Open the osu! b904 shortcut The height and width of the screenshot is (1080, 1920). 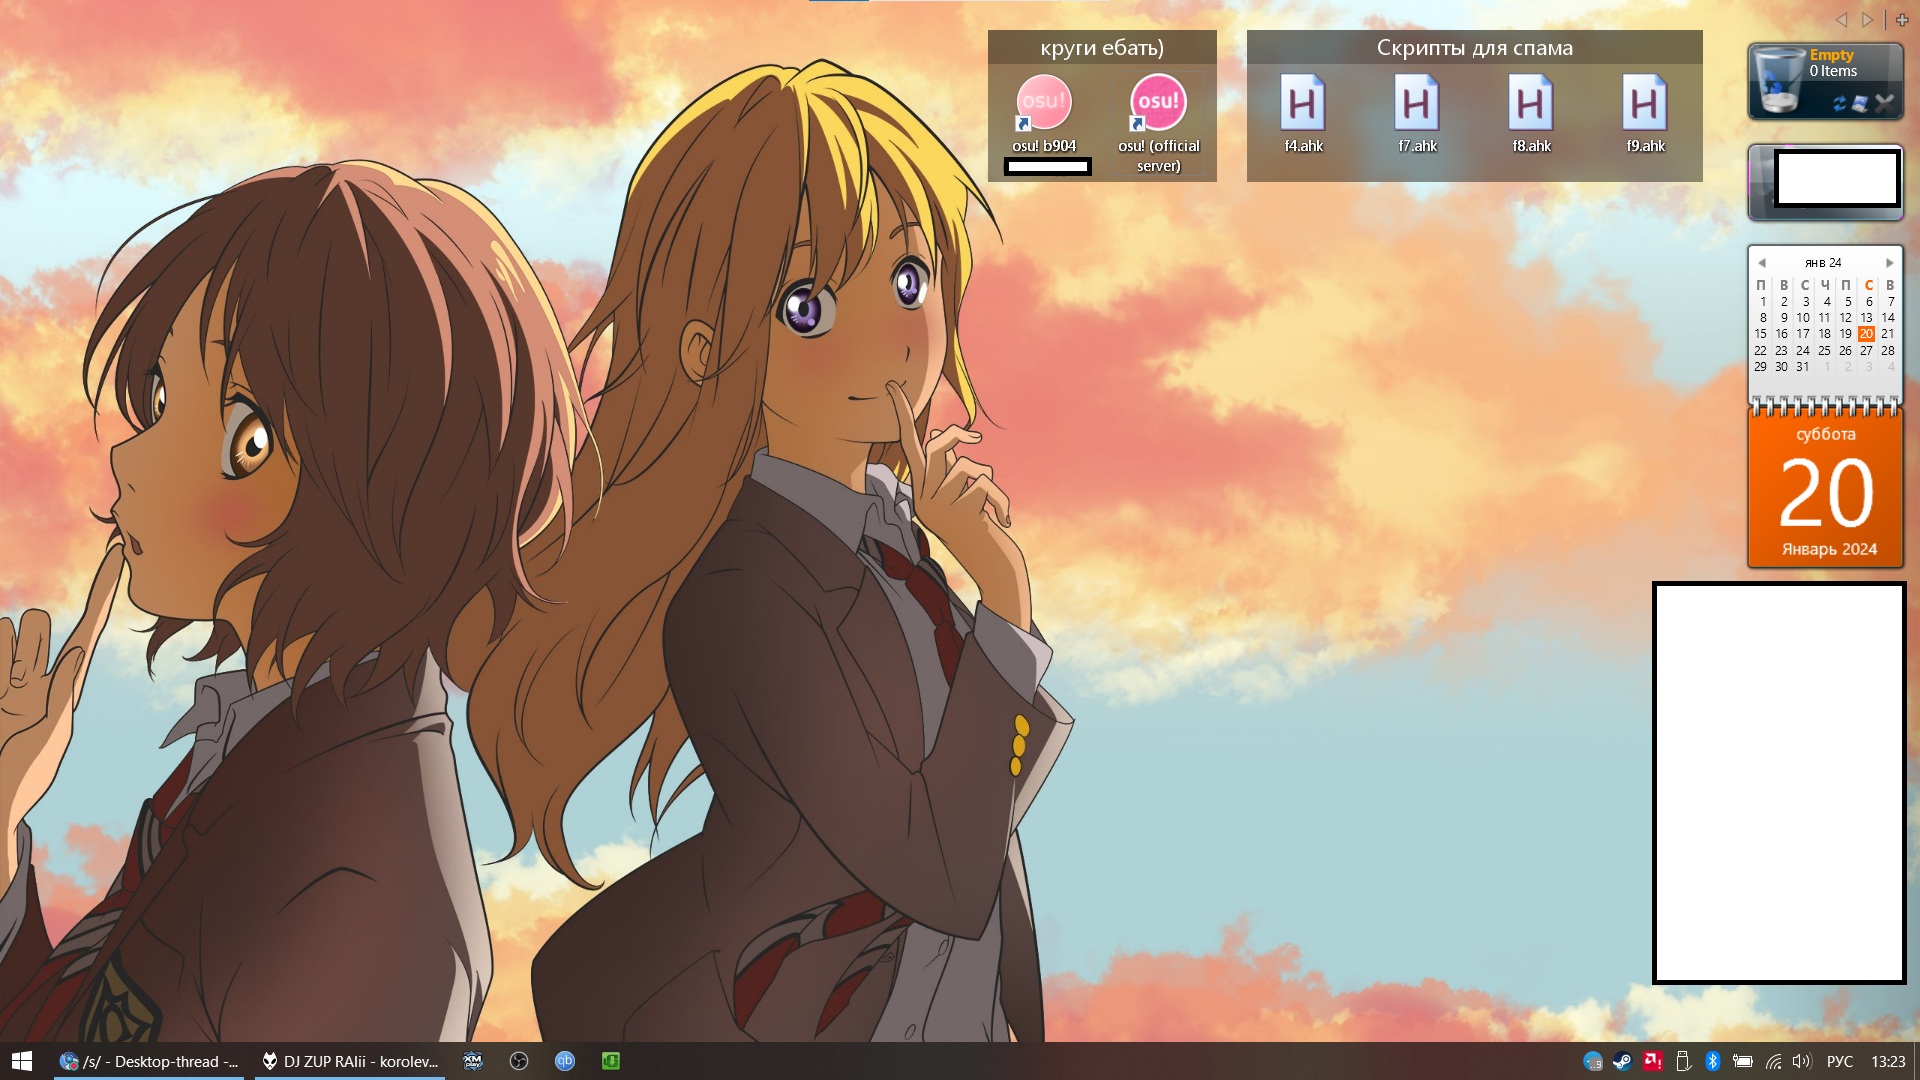coord(1044,103)
